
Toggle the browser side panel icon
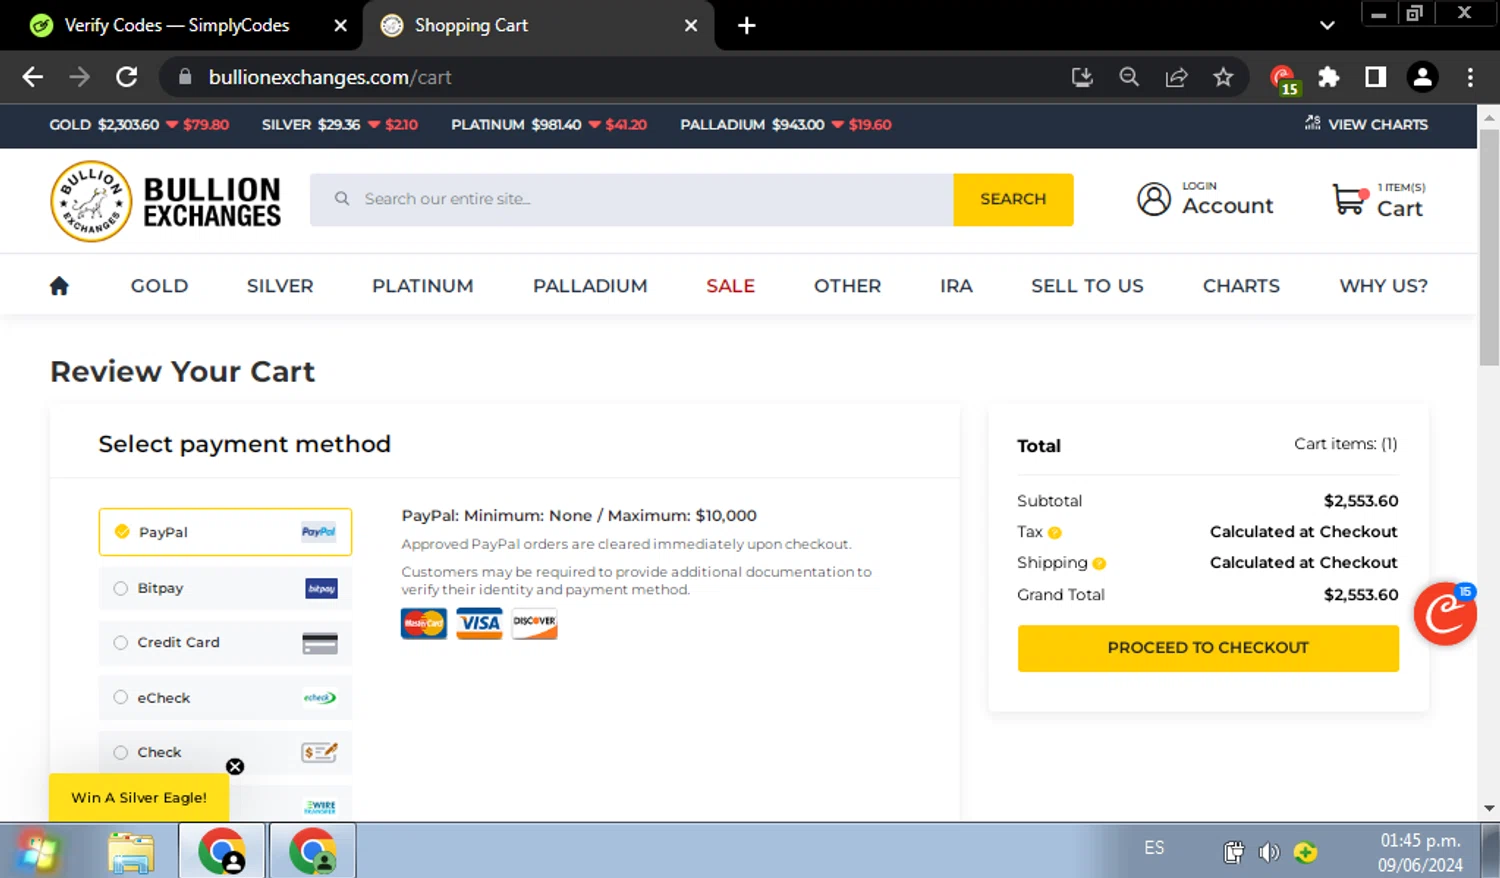point(1376,77)
